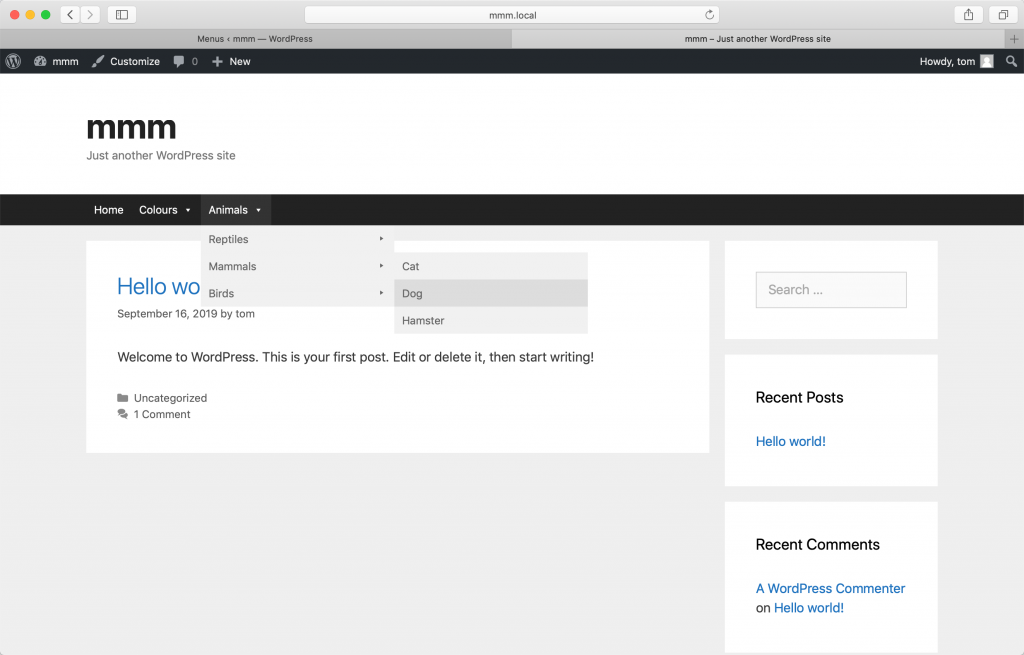Click the WordPress logo in admin bar

point(13,61)
